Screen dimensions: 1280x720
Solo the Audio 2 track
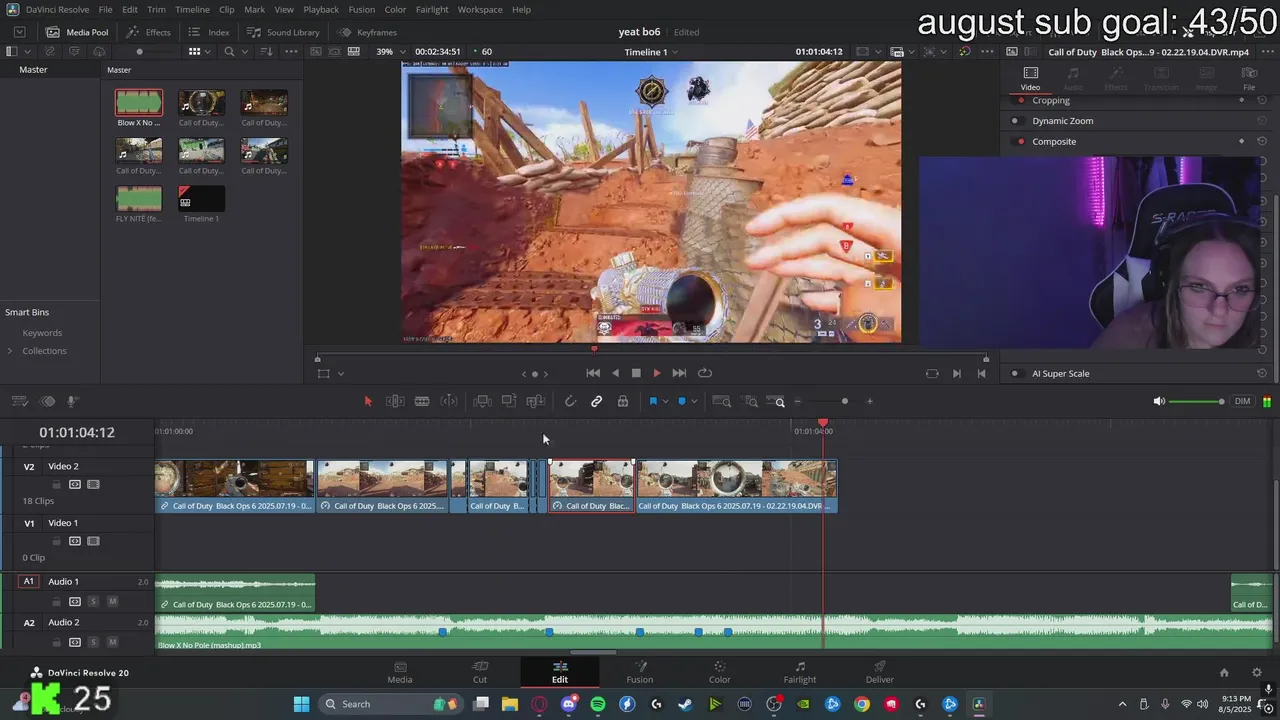(93, 642)
